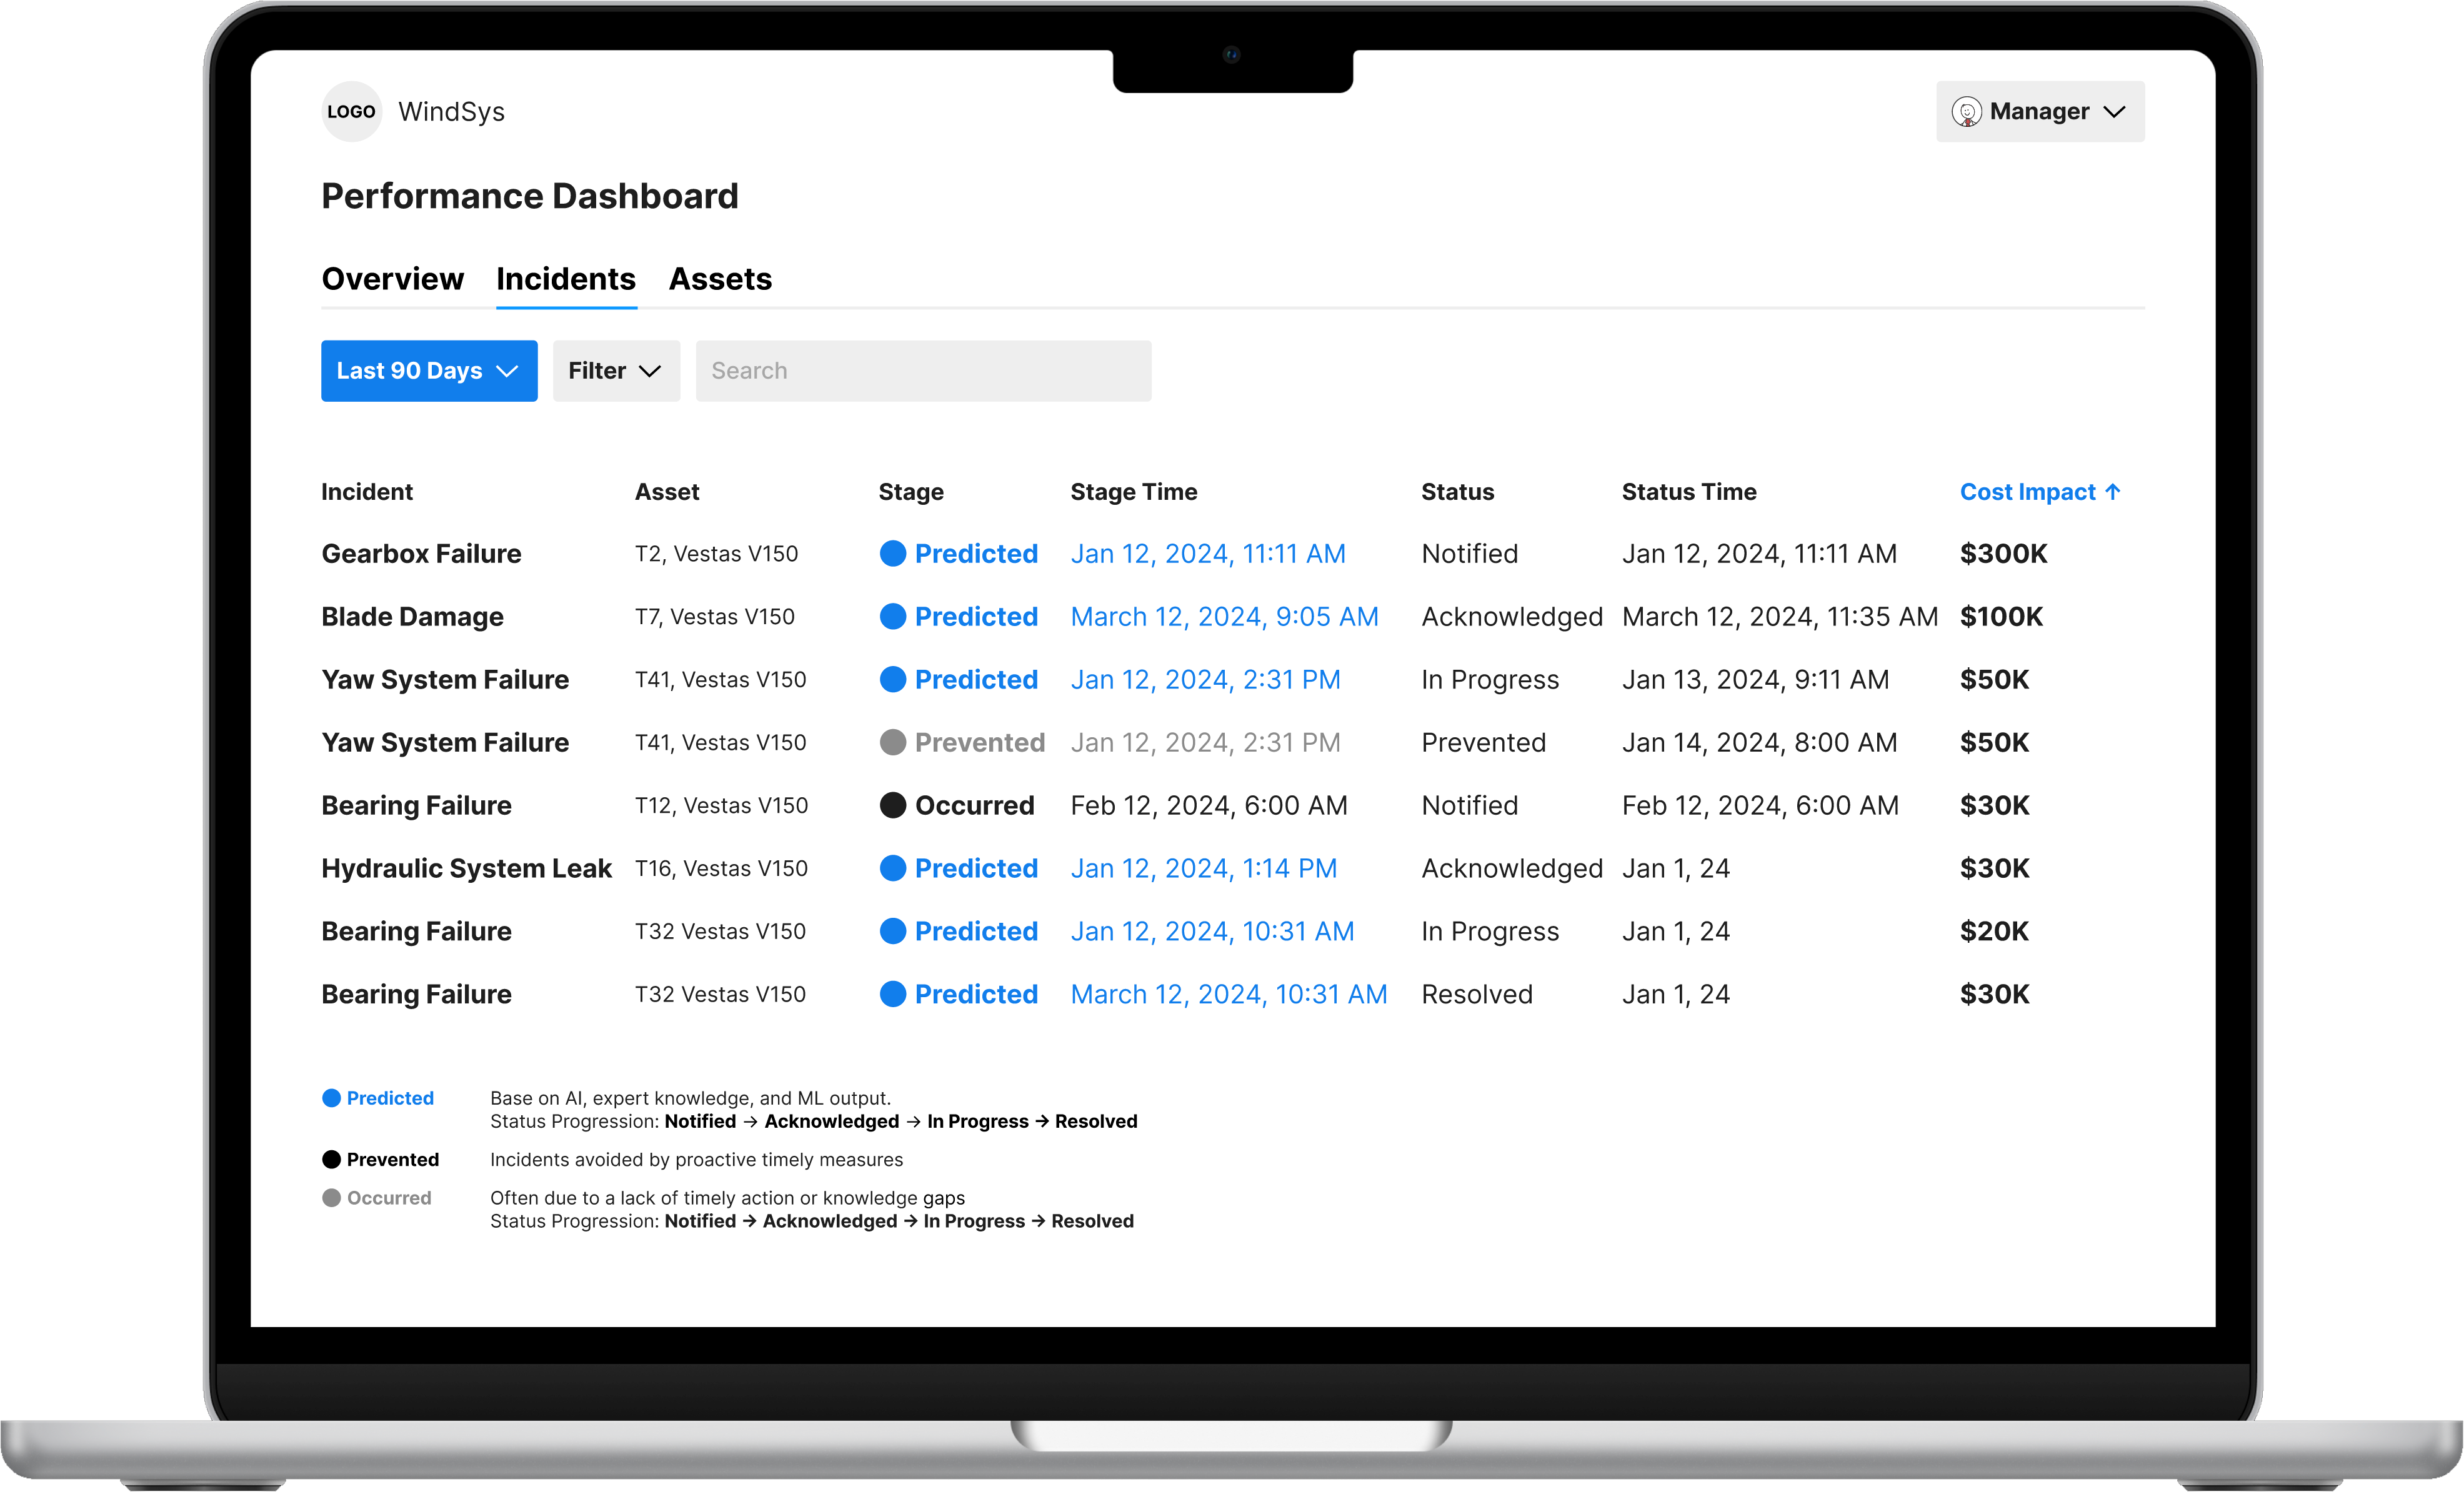Click the blue Predicted dot in the legend

[x=331, y=1098]
